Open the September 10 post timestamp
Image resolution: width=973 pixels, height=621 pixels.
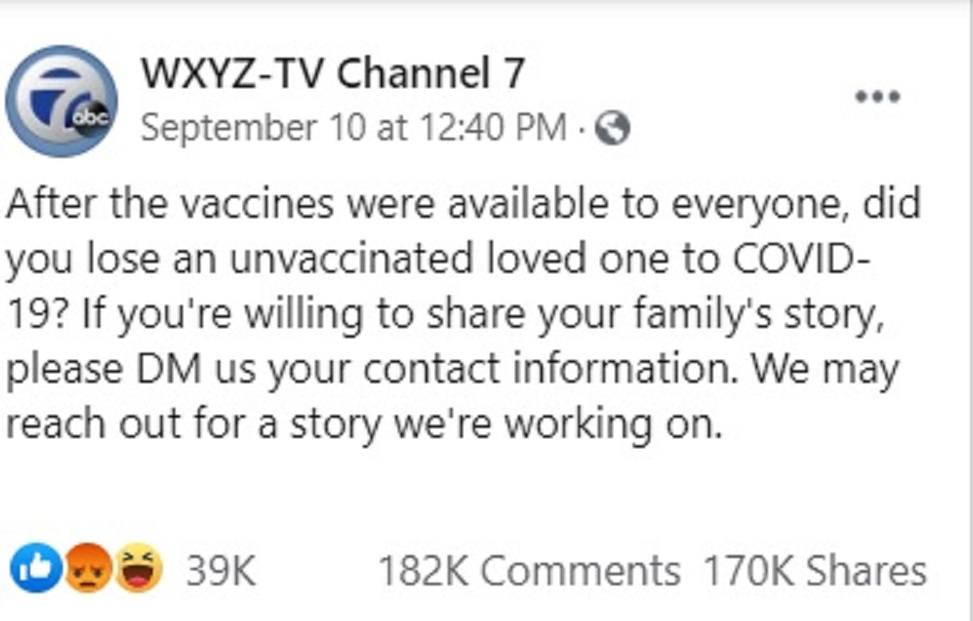pyautogui.click(x=352, y=128)
